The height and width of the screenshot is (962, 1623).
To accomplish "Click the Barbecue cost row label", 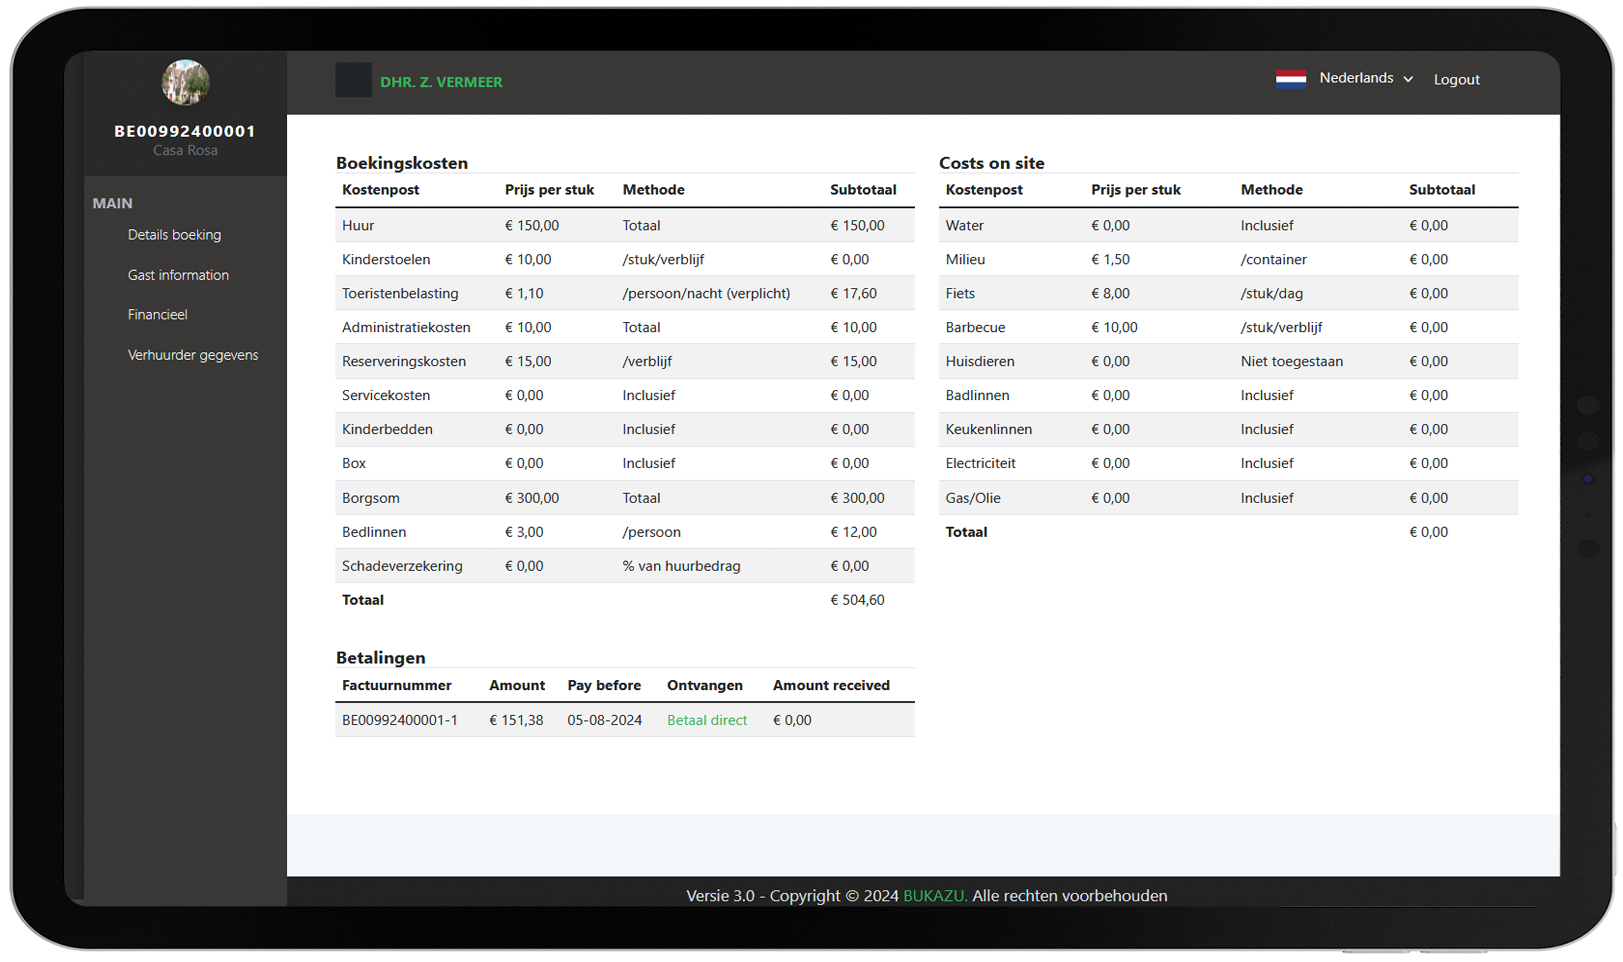I will tap(975, 327).
